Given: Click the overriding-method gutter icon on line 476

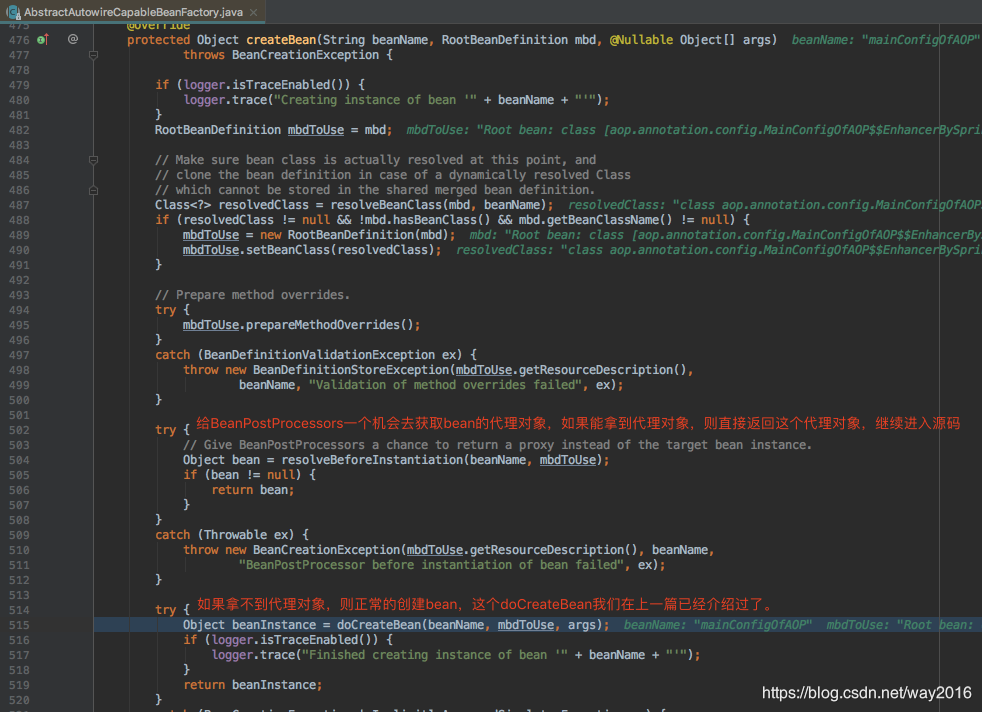Looking at the screenshot, I should coord(43,39).
